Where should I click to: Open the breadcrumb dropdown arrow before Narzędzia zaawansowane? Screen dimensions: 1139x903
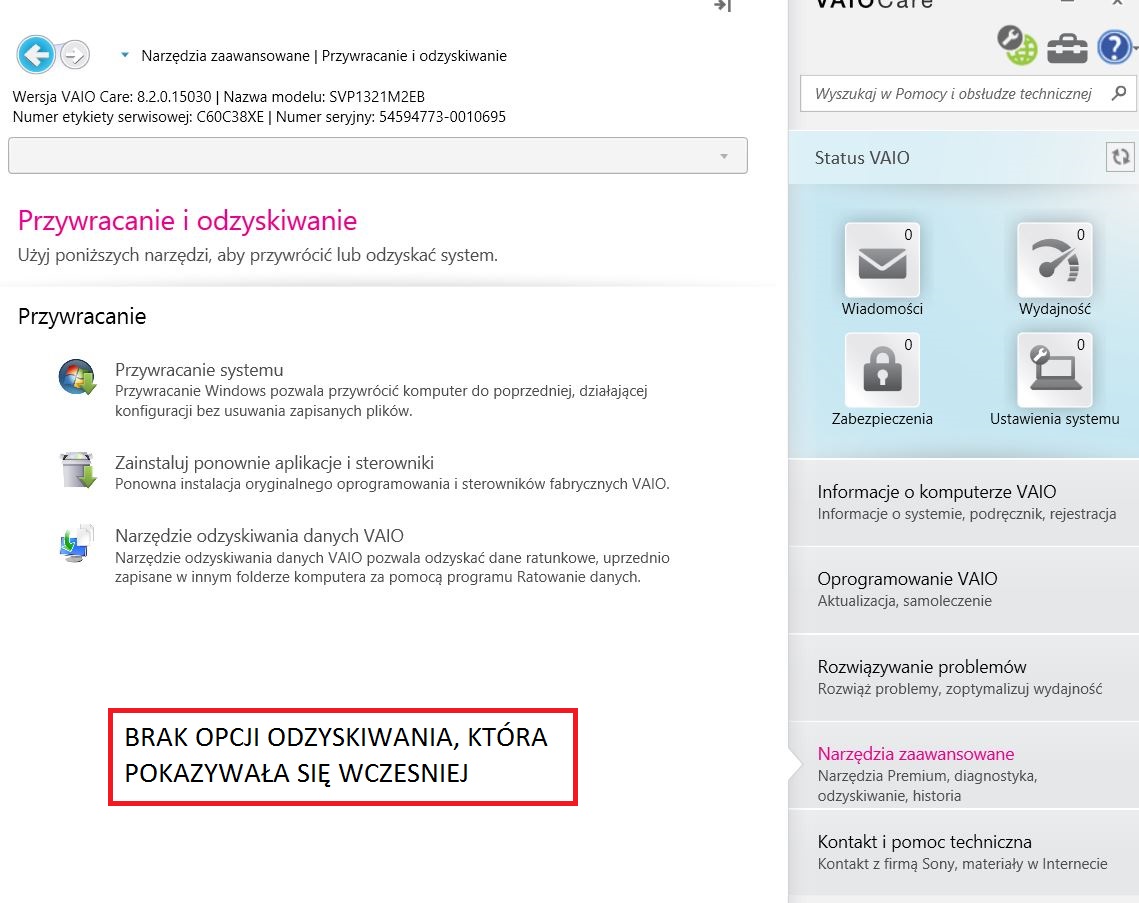[x=125, y=55]
